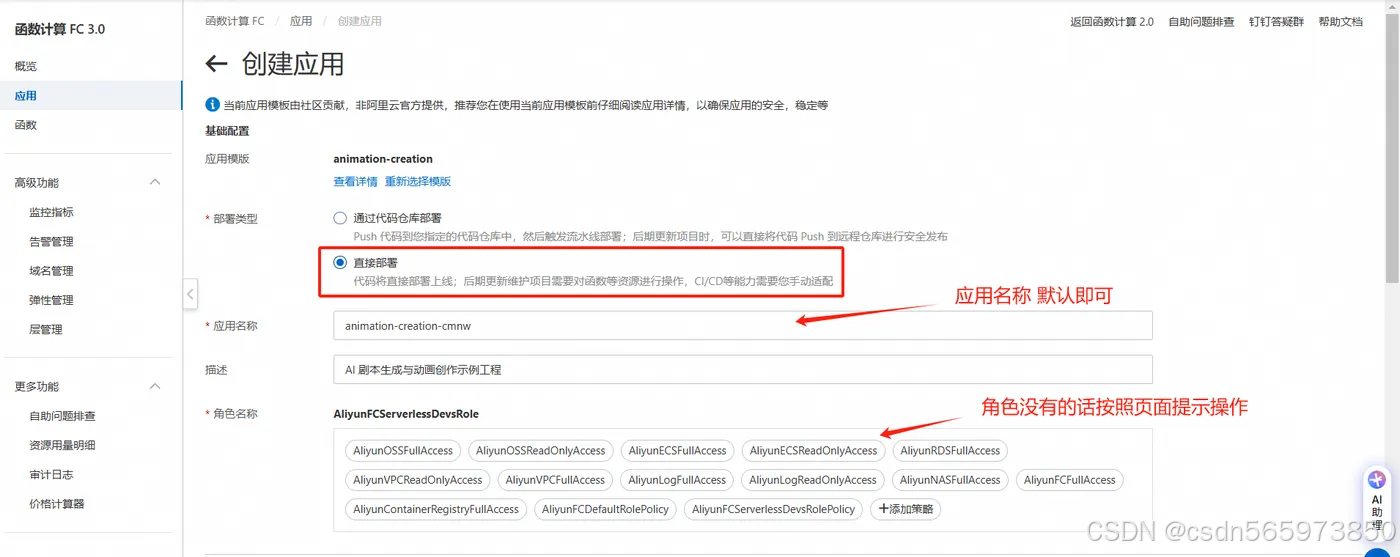
Task: Open 帮助文档 link
Action: click(x=1340, y=21)
